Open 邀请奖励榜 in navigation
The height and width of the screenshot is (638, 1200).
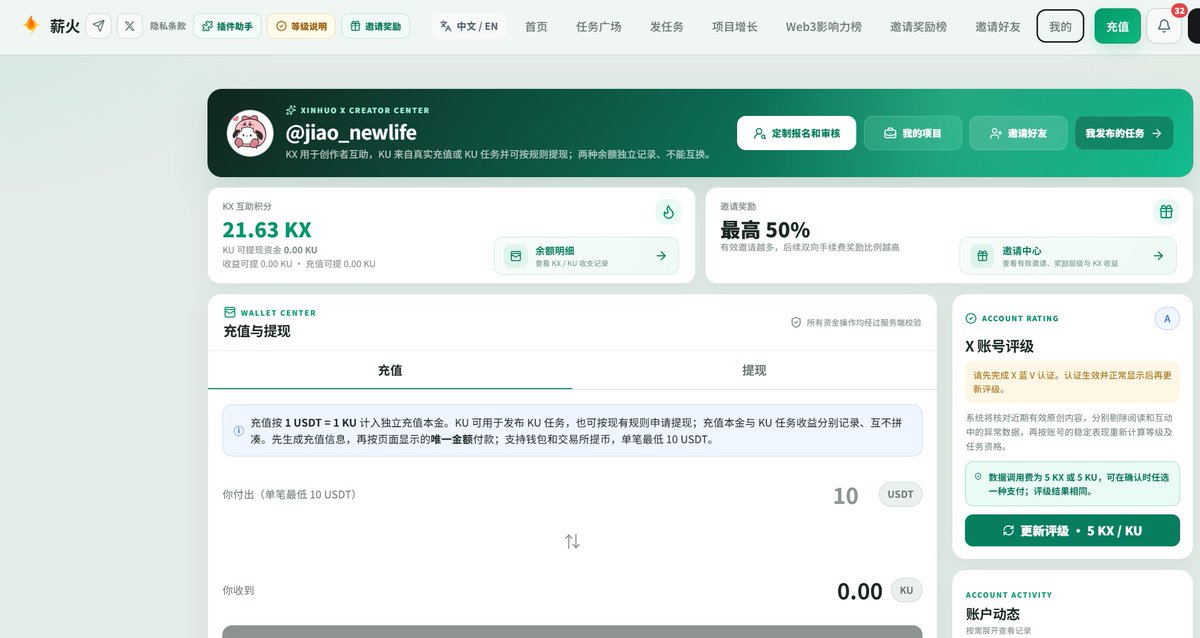(918, 26)
